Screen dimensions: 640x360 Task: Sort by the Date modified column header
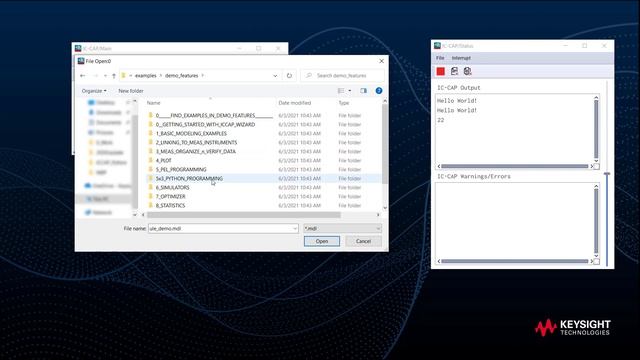point(295,103)
